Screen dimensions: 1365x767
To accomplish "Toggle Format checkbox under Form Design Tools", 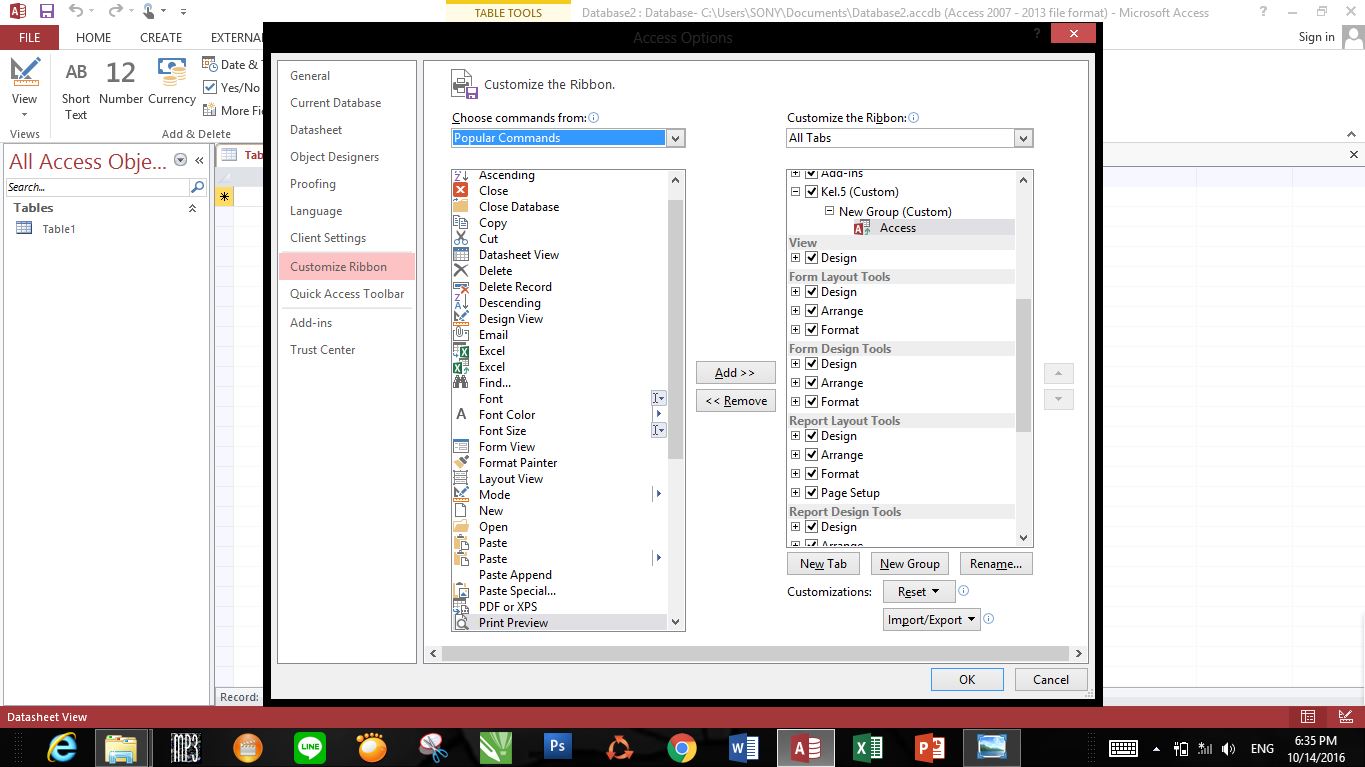I will click(x=812, y=402).
